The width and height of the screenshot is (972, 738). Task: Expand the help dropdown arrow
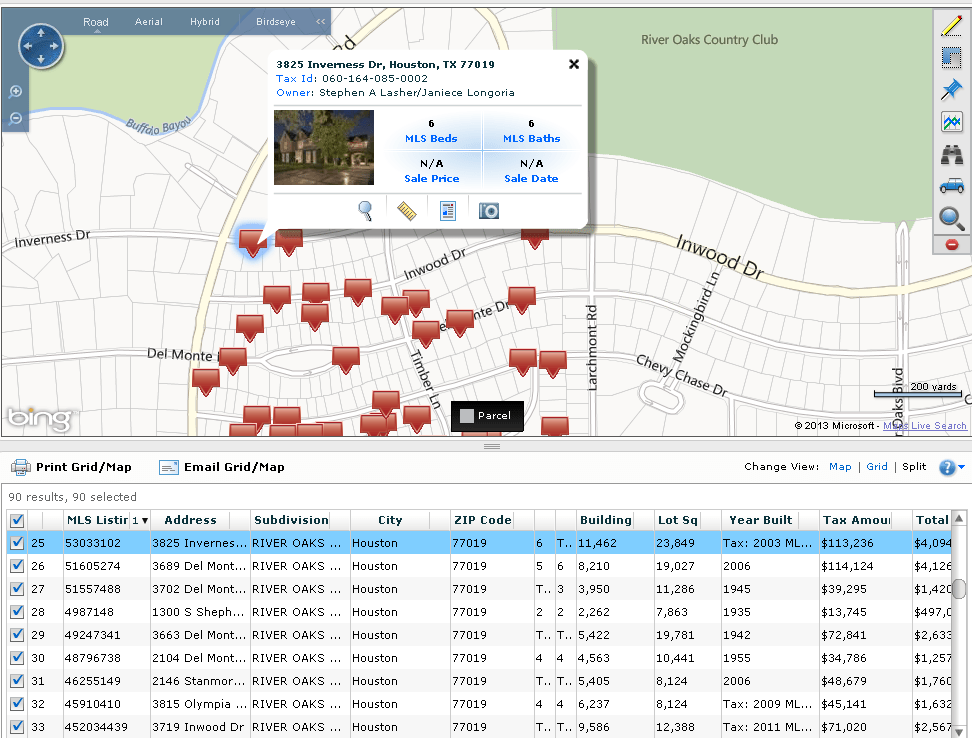click(961, 467)
